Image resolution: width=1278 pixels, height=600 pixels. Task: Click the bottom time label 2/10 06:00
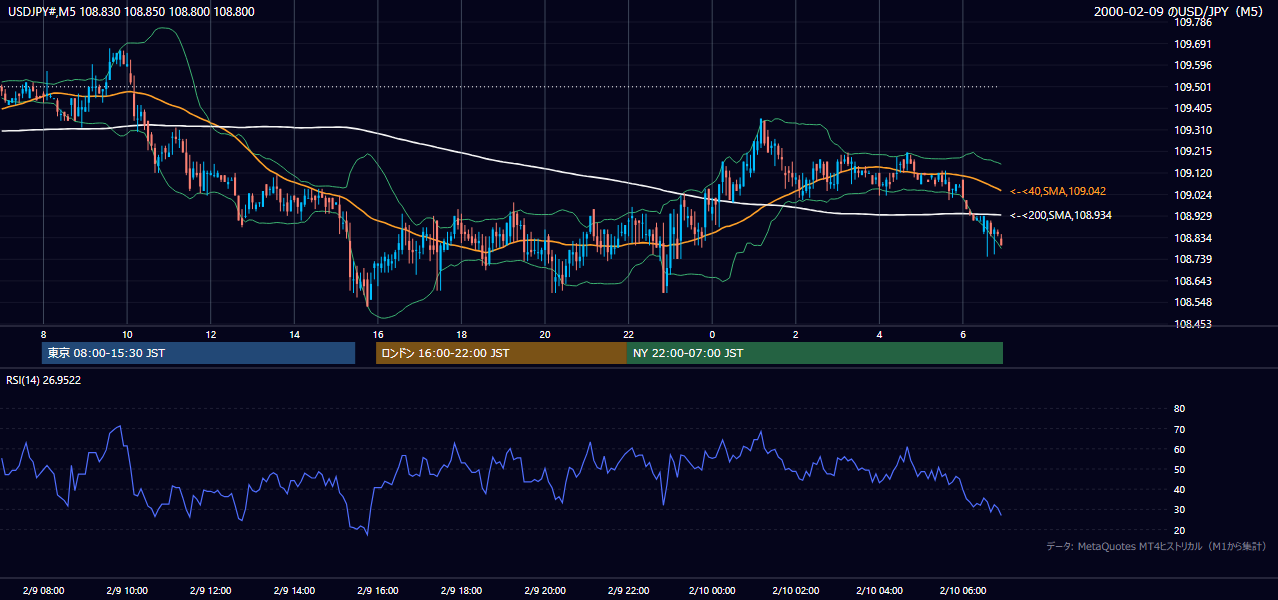962,591
